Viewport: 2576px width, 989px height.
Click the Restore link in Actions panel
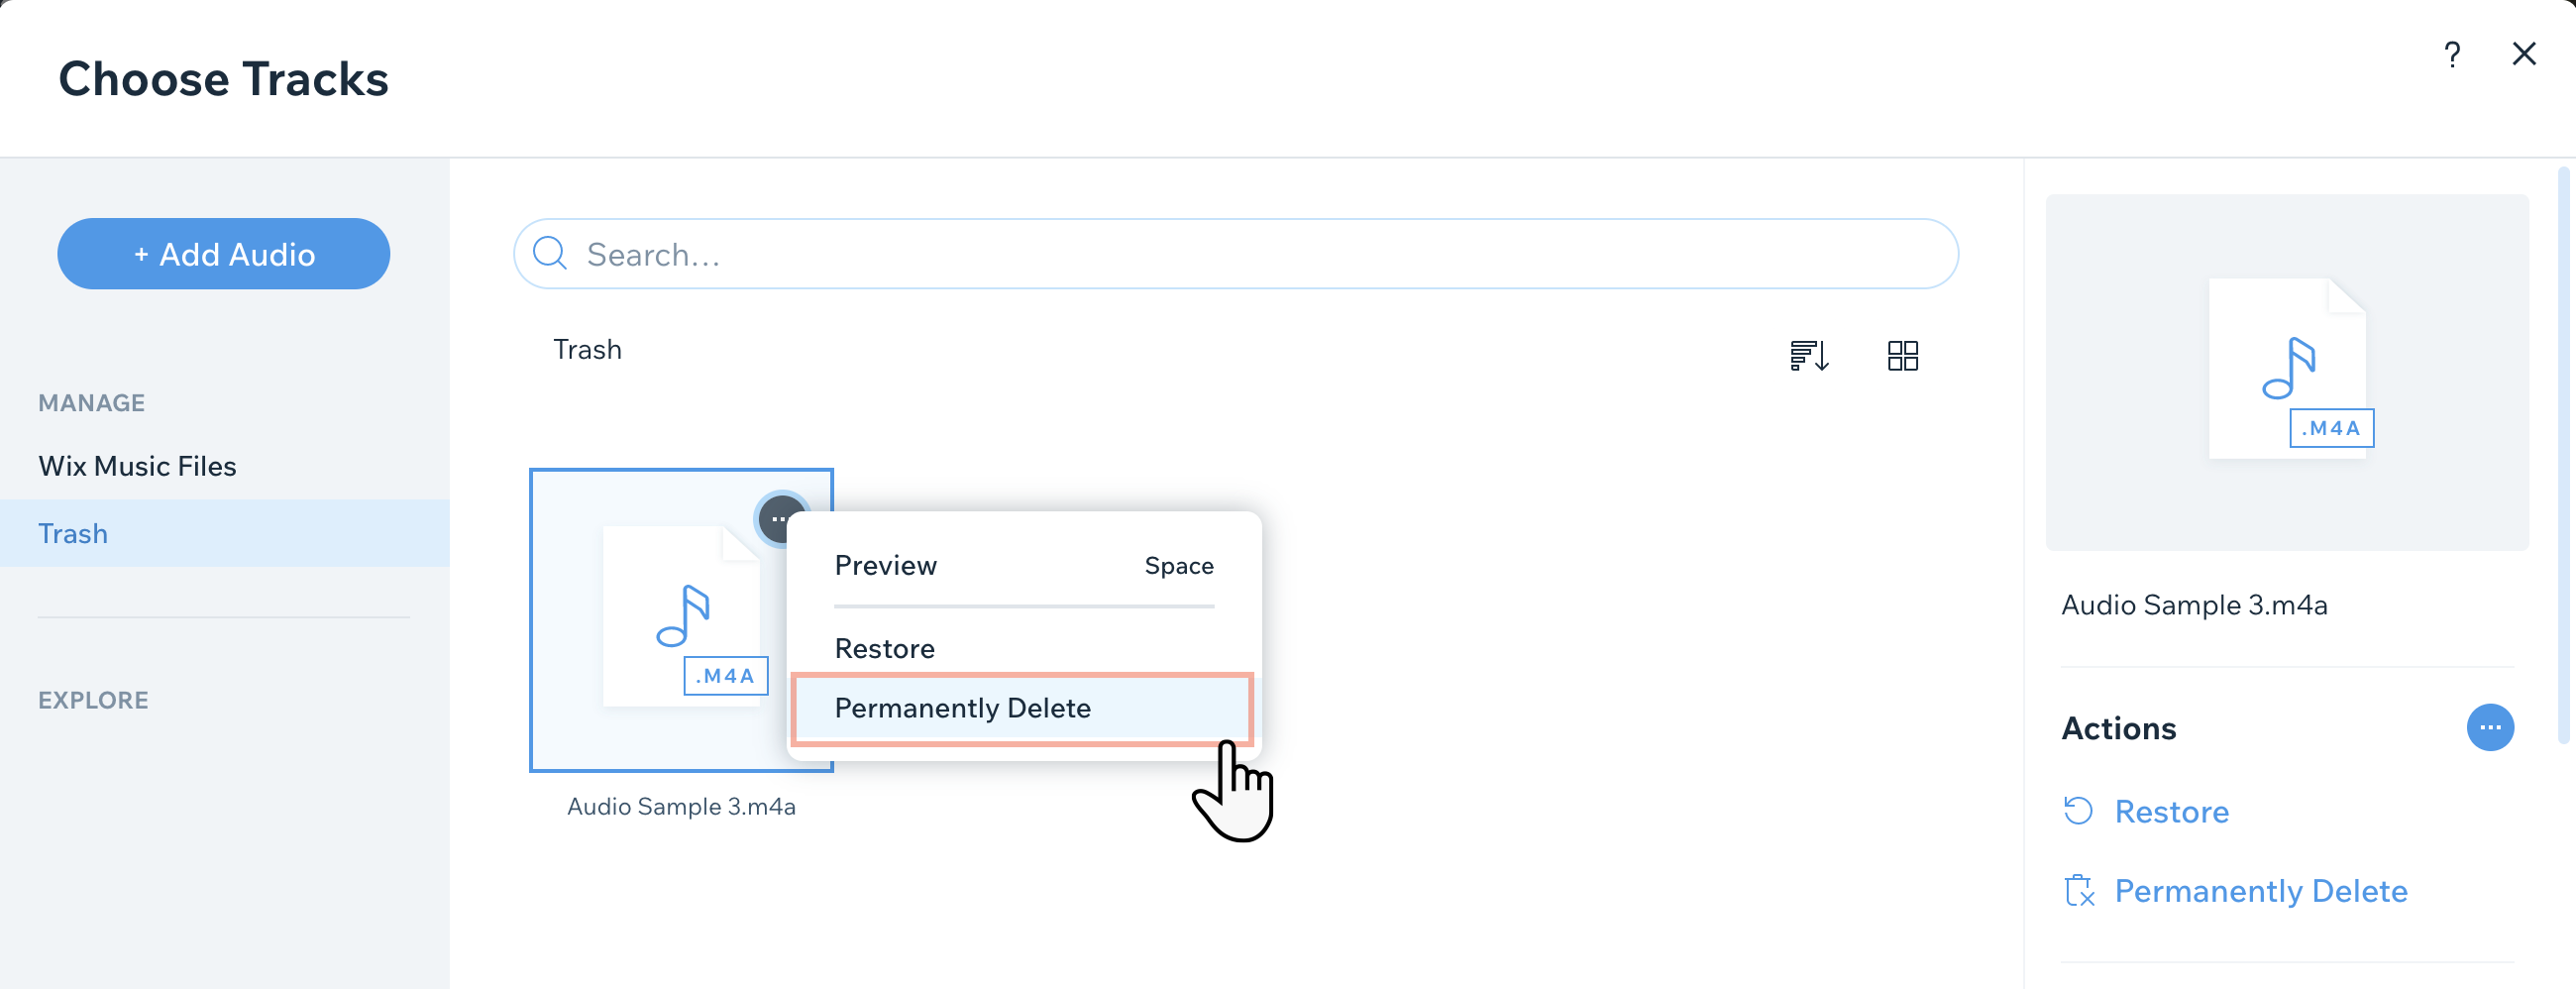coord(2171,811)
